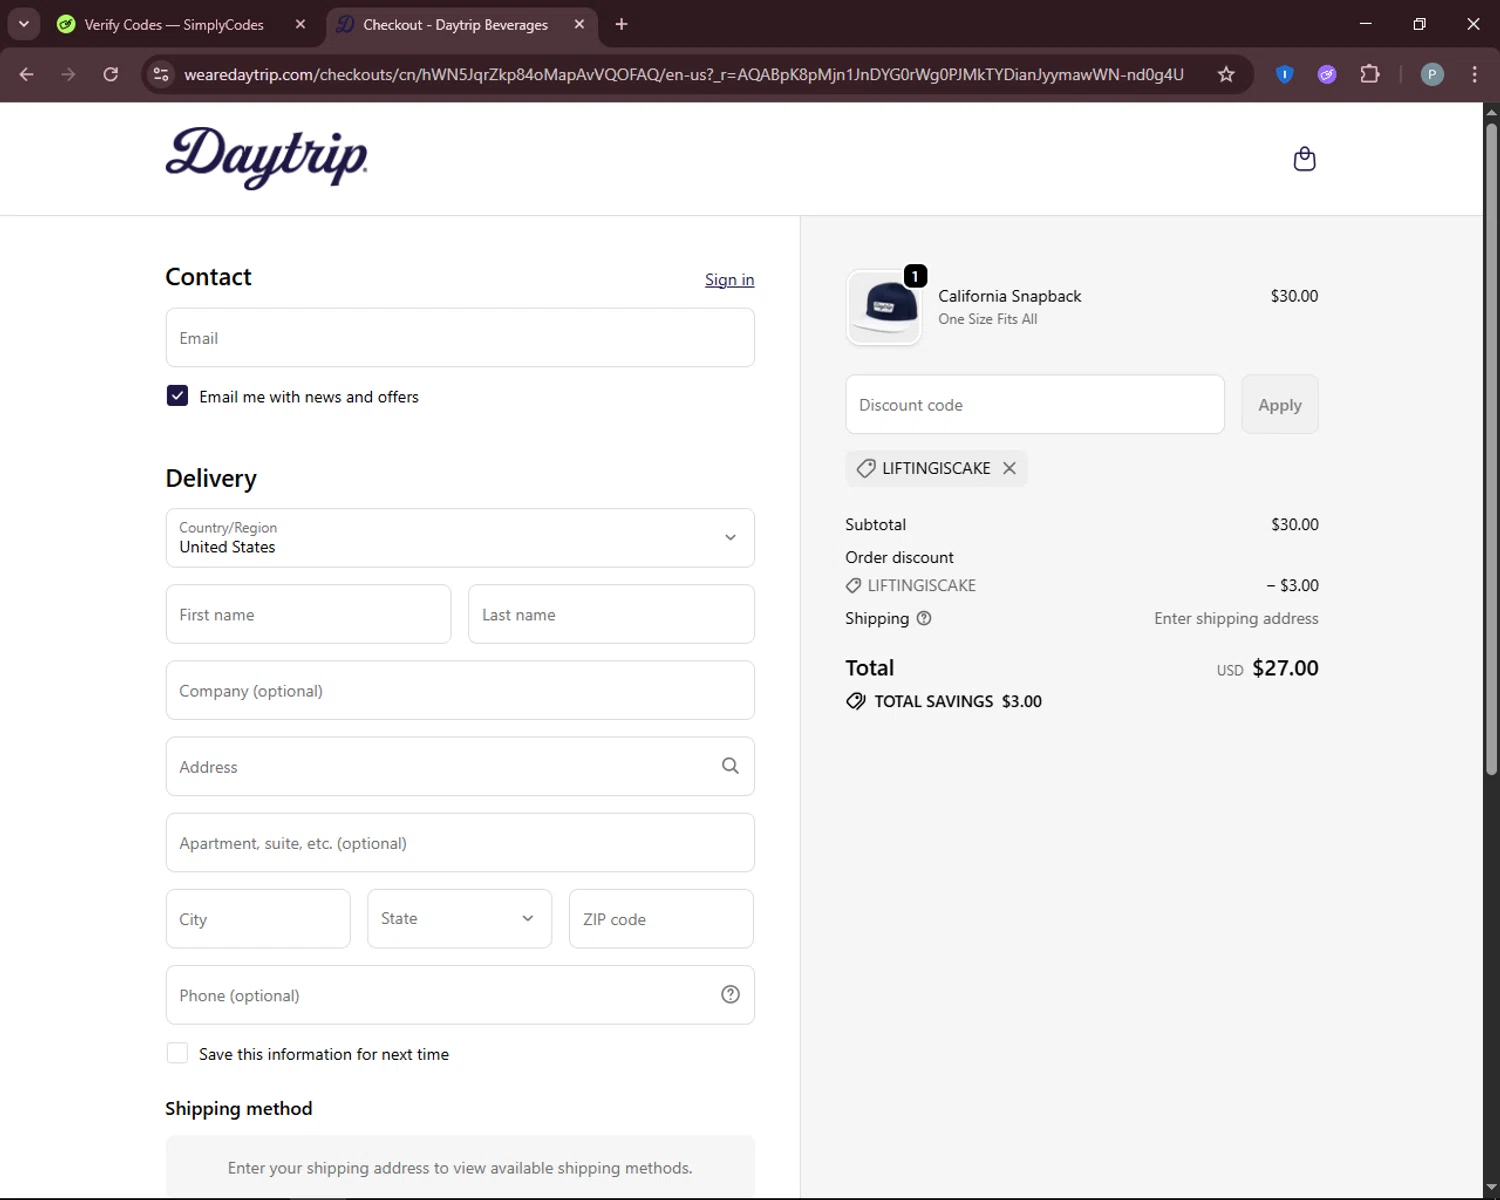Expand the Country/Region dropdown
1500x1200 pixels.
460,538
